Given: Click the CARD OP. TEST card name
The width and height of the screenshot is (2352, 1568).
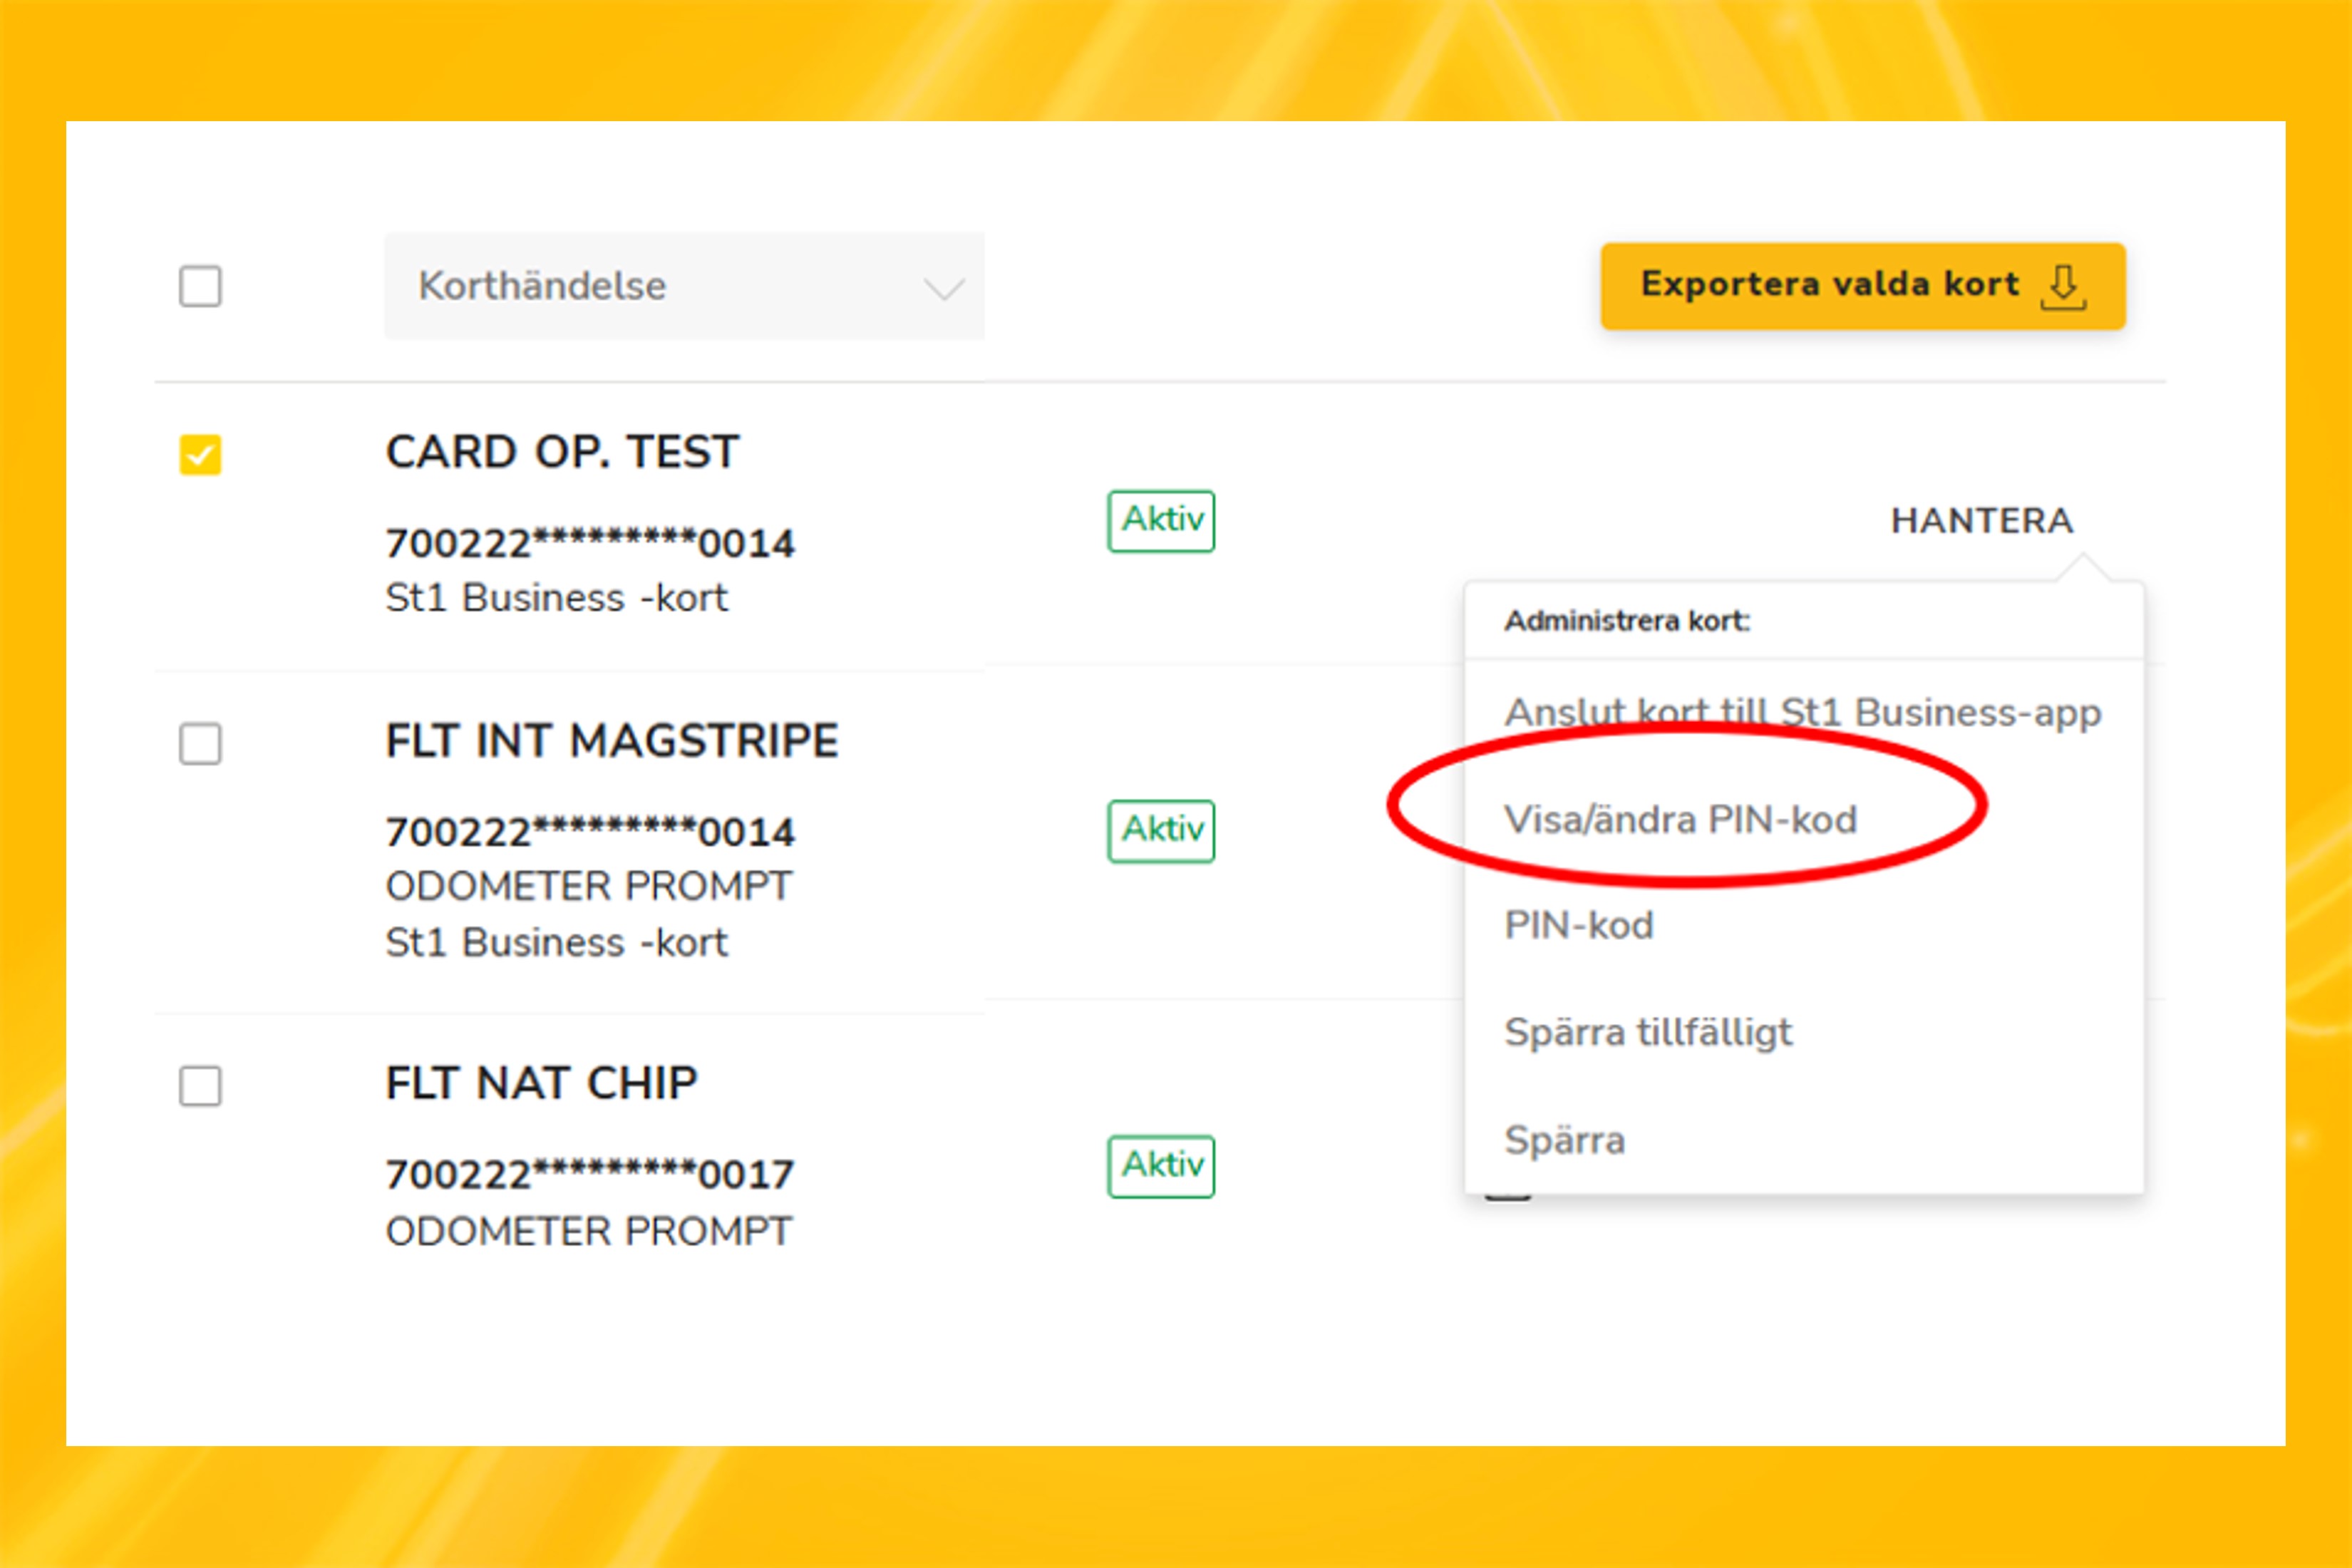Looking at the screenshot, I should point(562,452).
